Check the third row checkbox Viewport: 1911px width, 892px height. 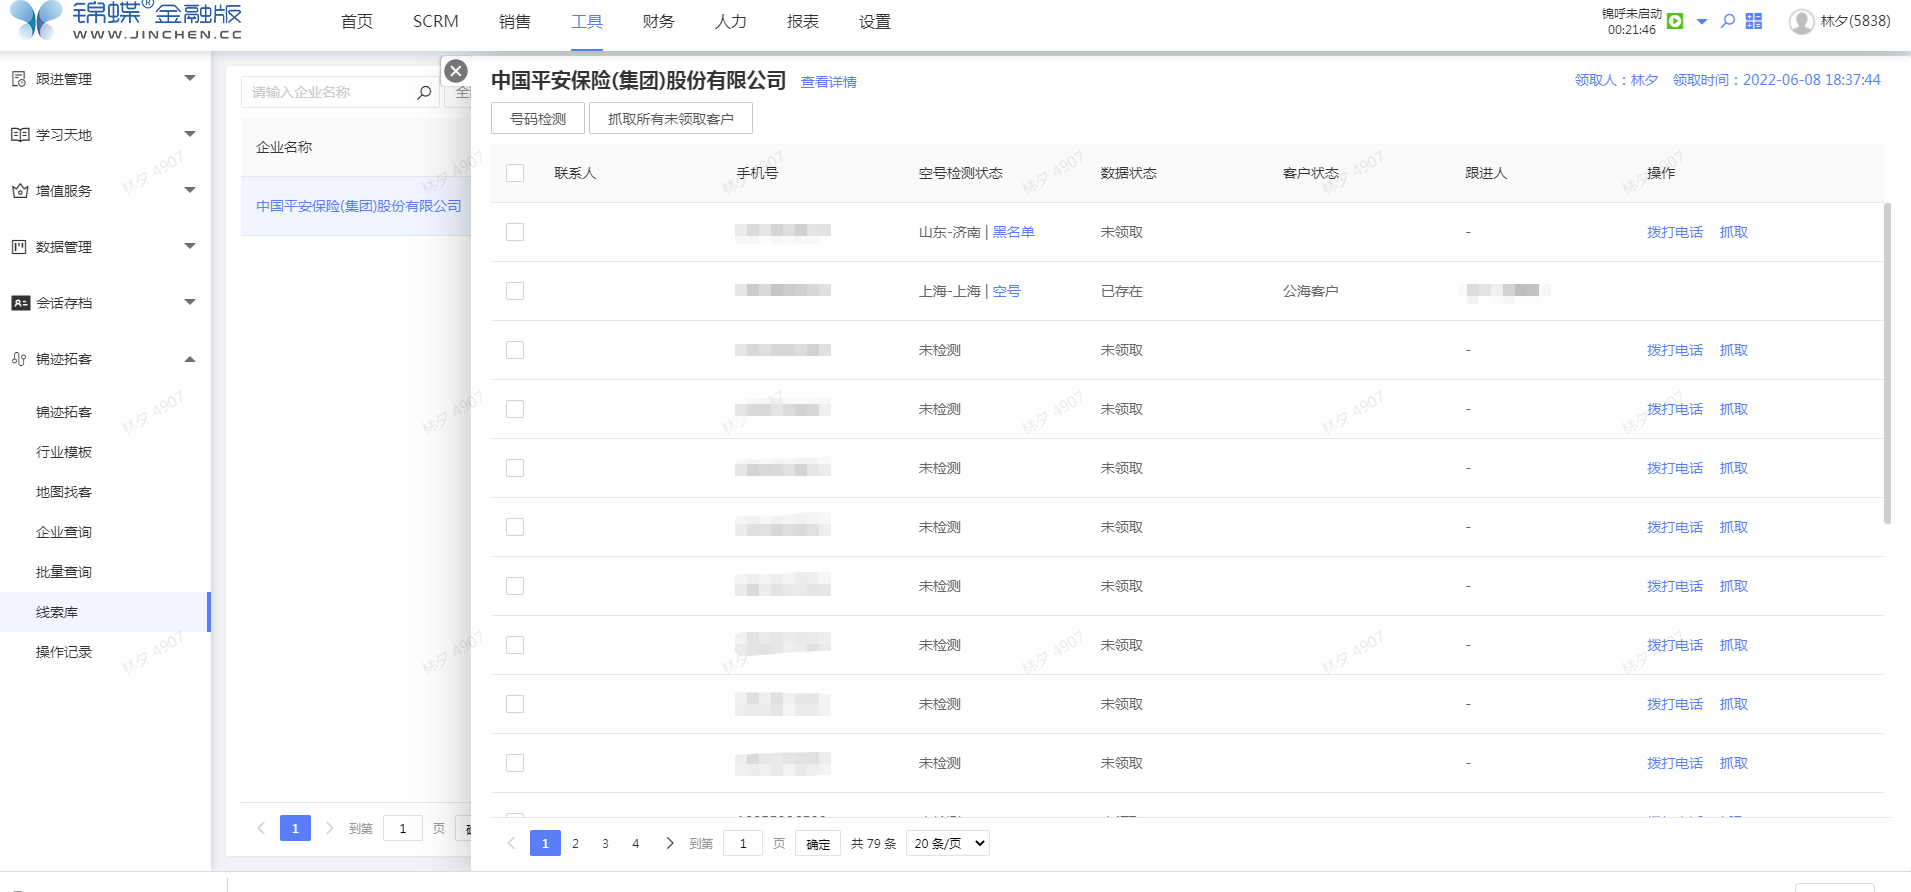coord(515,350)
